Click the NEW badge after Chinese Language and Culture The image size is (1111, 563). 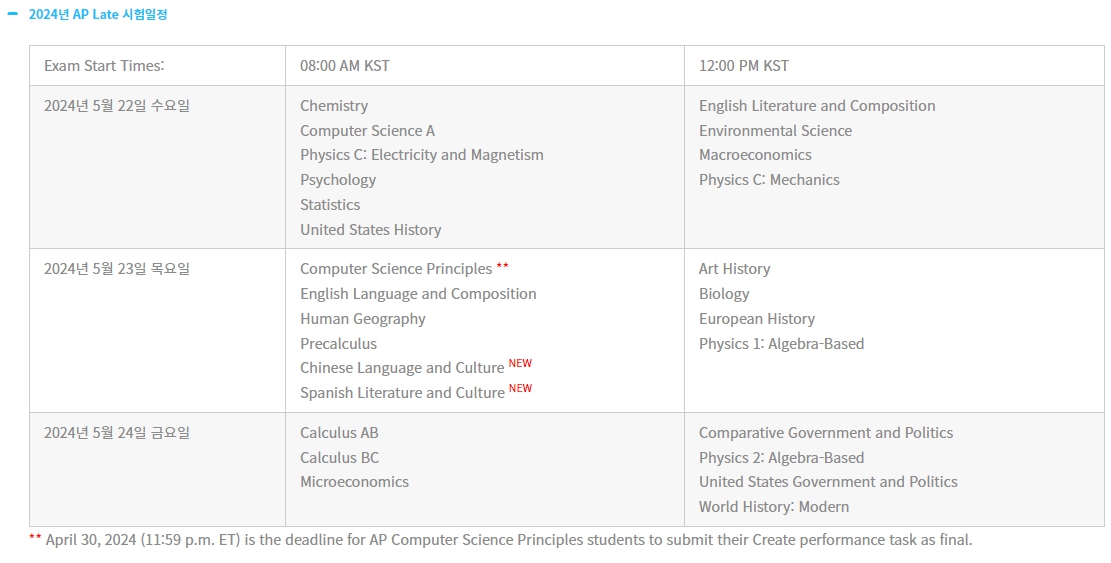point(520,363)
